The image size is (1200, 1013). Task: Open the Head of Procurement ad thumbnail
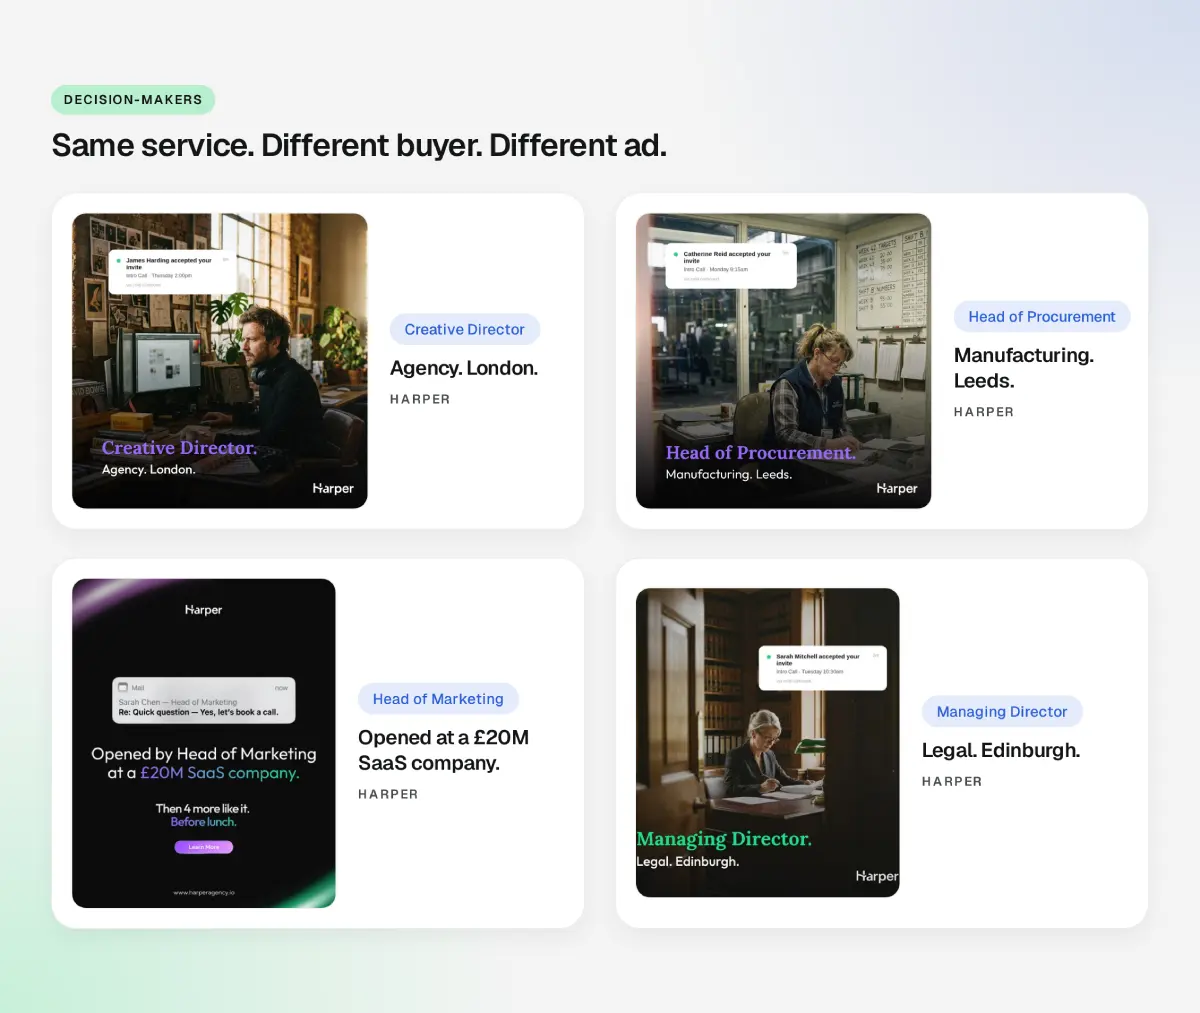pyautogui.click(x=784, y=361)
